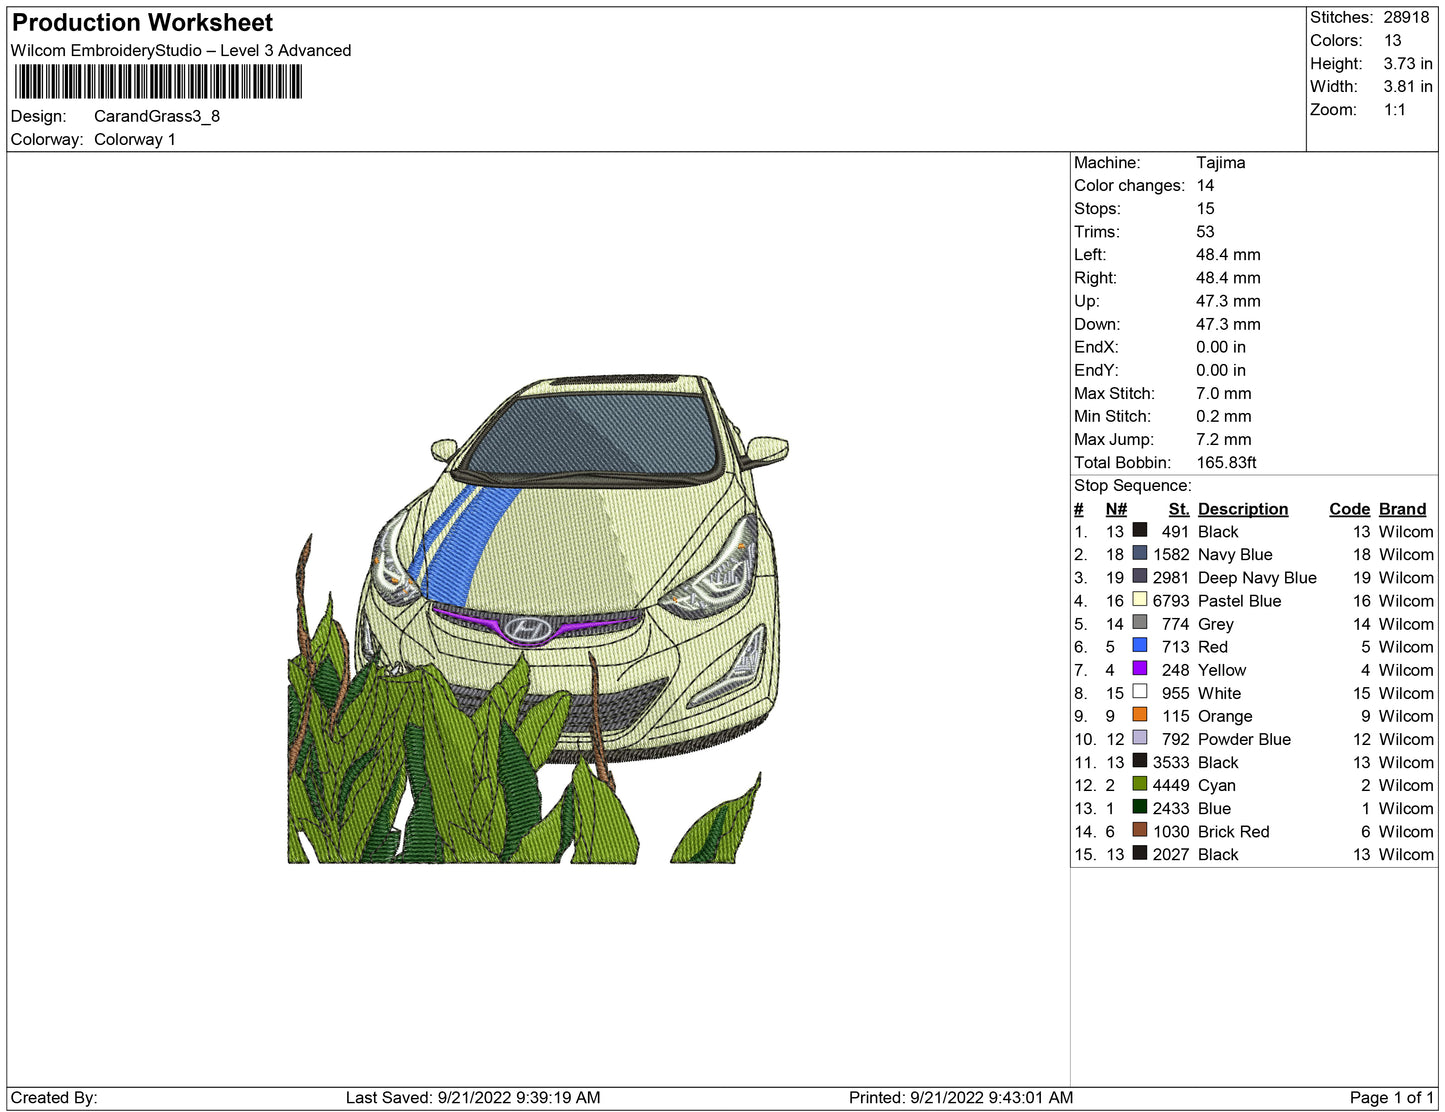Select the Pastel Blue cream swatch
1445x1112 pixels.
(1139, 600)
